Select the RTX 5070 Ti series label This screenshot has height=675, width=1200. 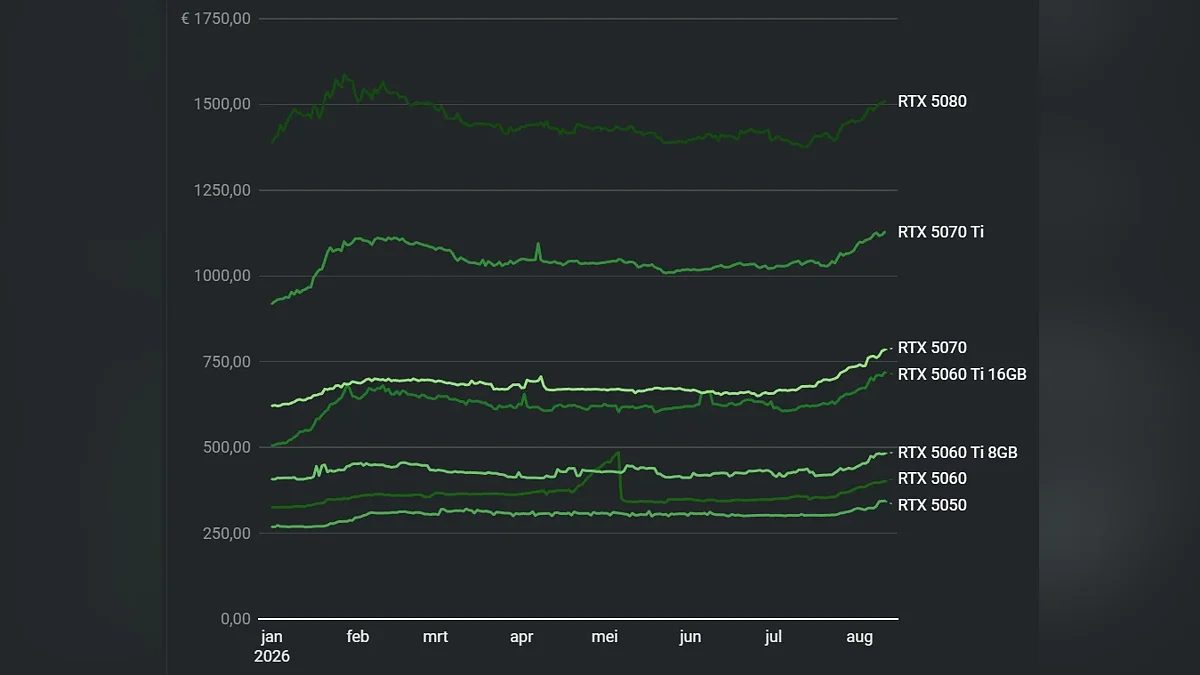point(941,232)
